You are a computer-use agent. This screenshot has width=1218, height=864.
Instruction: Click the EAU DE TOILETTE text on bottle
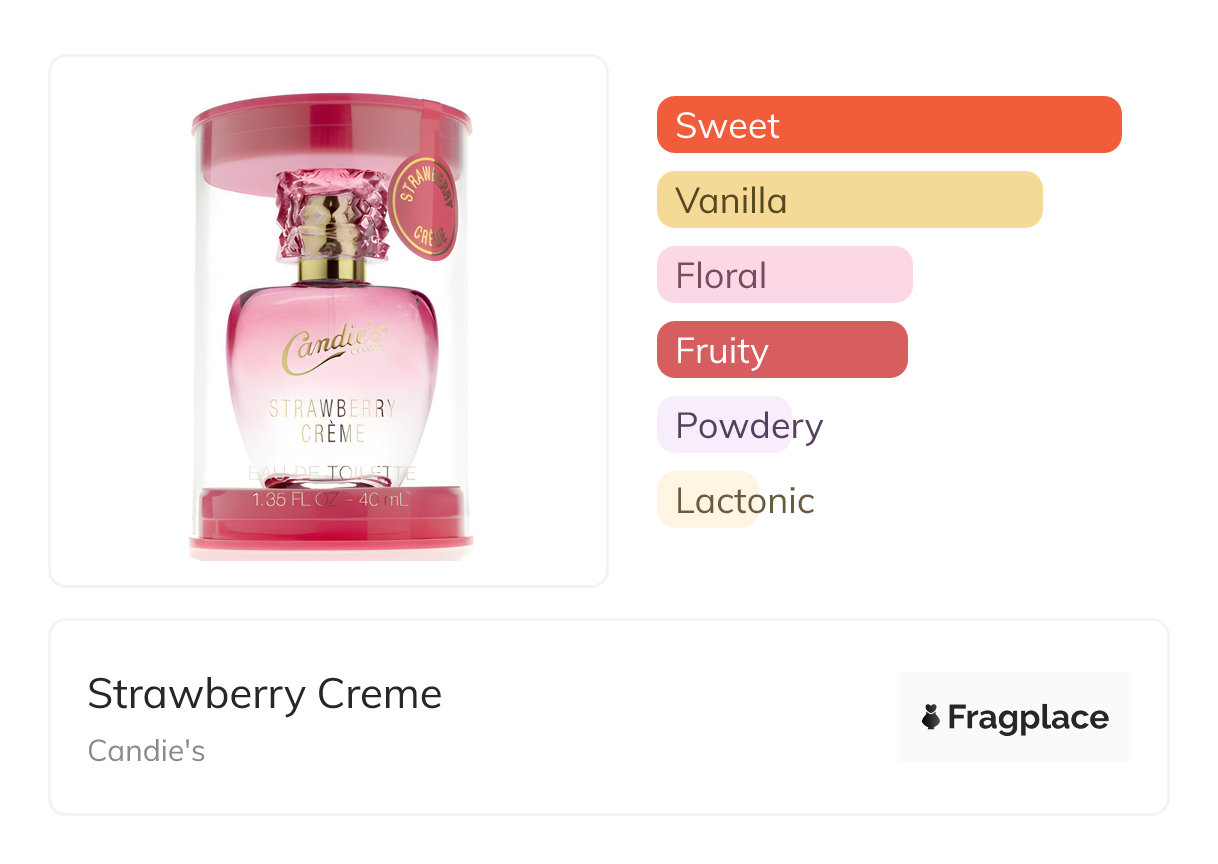[x=332, y=473]
